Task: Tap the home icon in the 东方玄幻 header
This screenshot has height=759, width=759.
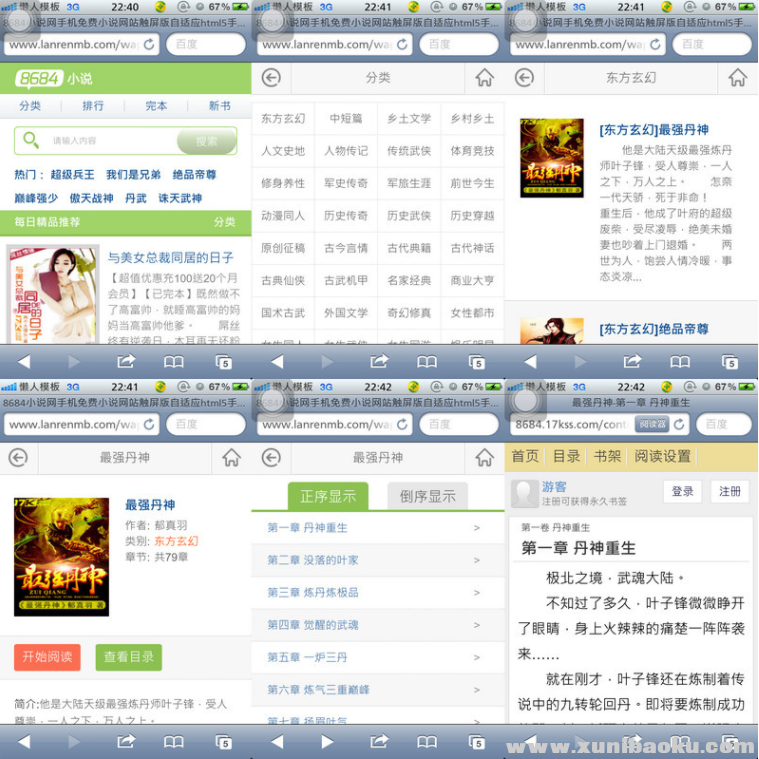Action: tap(738, 78)
